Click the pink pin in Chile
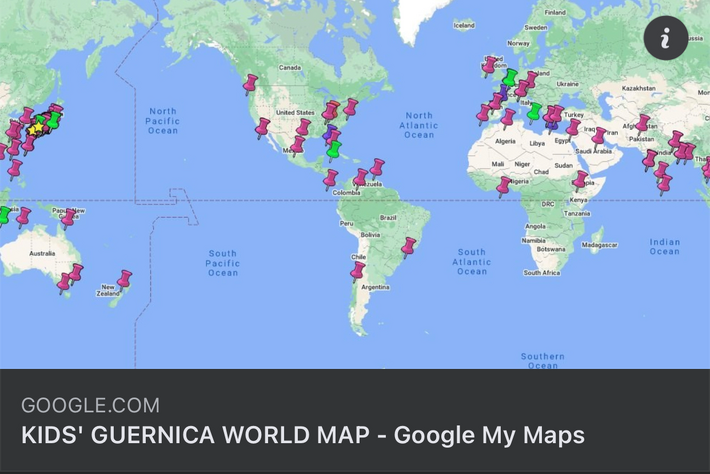The width and height of the screenshot is (710, 474). (357, 271)
